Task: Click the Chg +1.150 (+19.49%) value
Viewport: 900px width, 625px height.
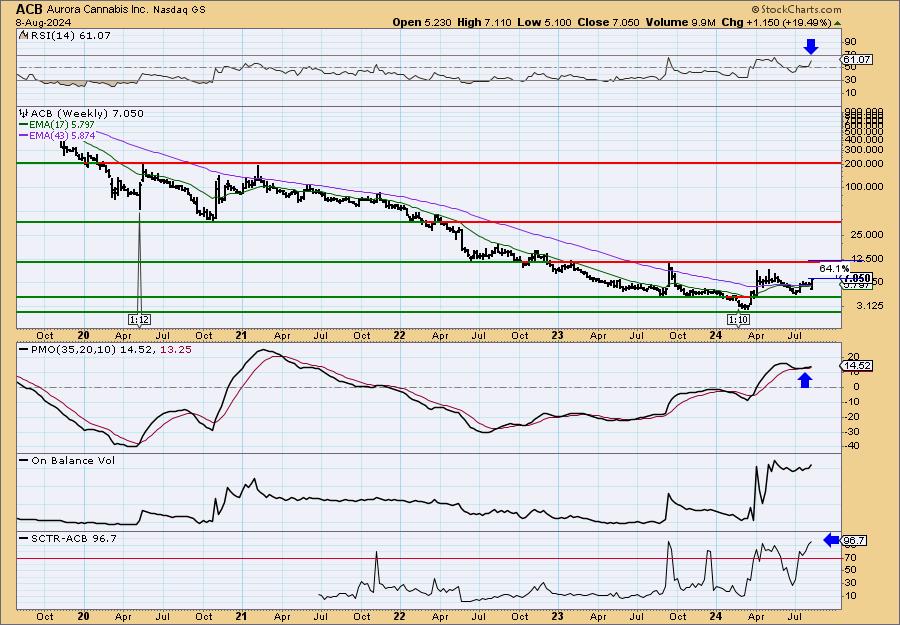Action: coord(776,22)
